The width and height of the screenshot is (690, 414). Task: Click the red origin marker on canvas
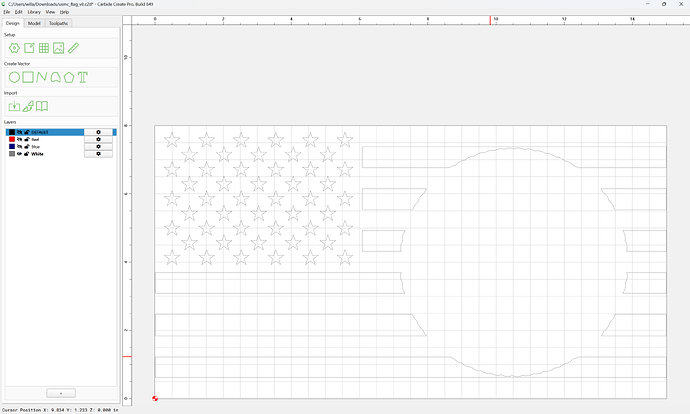pyautogui.click(x=155, y=398)
